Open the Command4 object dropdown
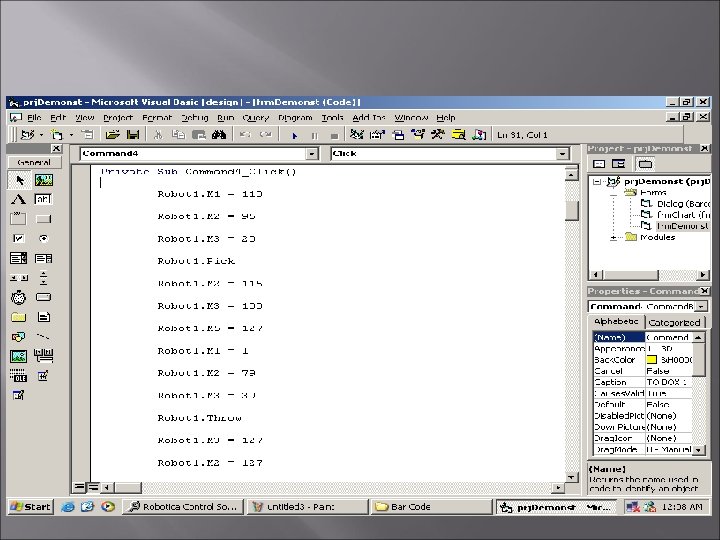The image size is (720, 540). coord(312,154)
